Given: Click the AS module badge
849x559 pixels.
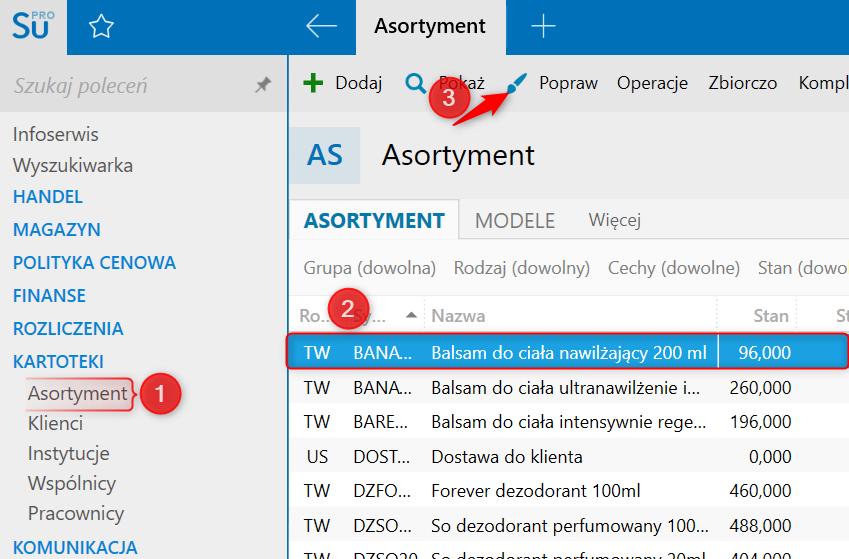Looking at the screenshot, I should click(325, 155).
